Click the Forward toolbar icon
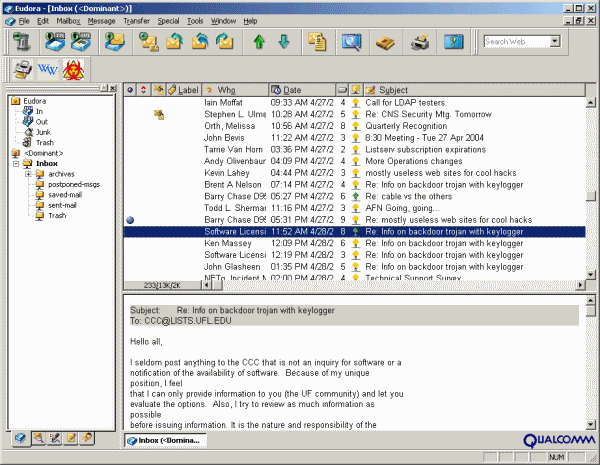Screen dimensions: 600x465 tap(225, 41)
